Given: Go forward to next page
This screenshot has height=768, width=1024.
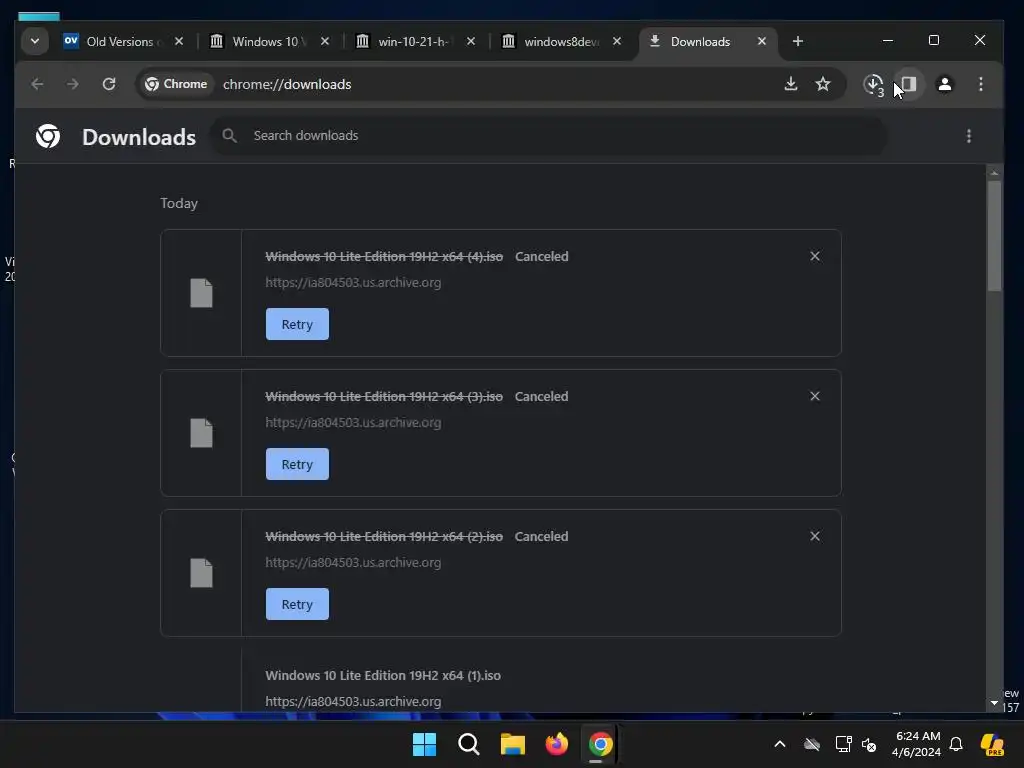Looking at the screenshot, I should 72,84.
